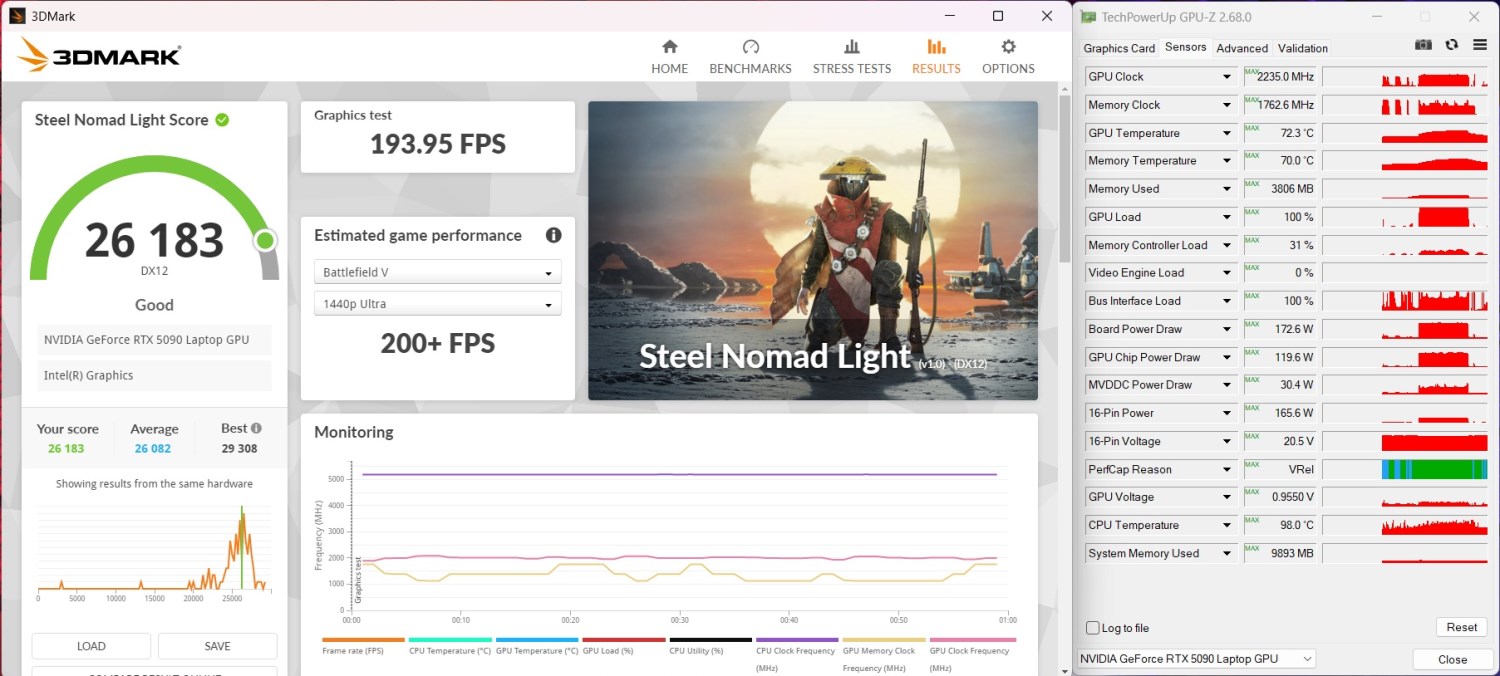Toggle GPU Clock Frequency legend series

point(972,654)
